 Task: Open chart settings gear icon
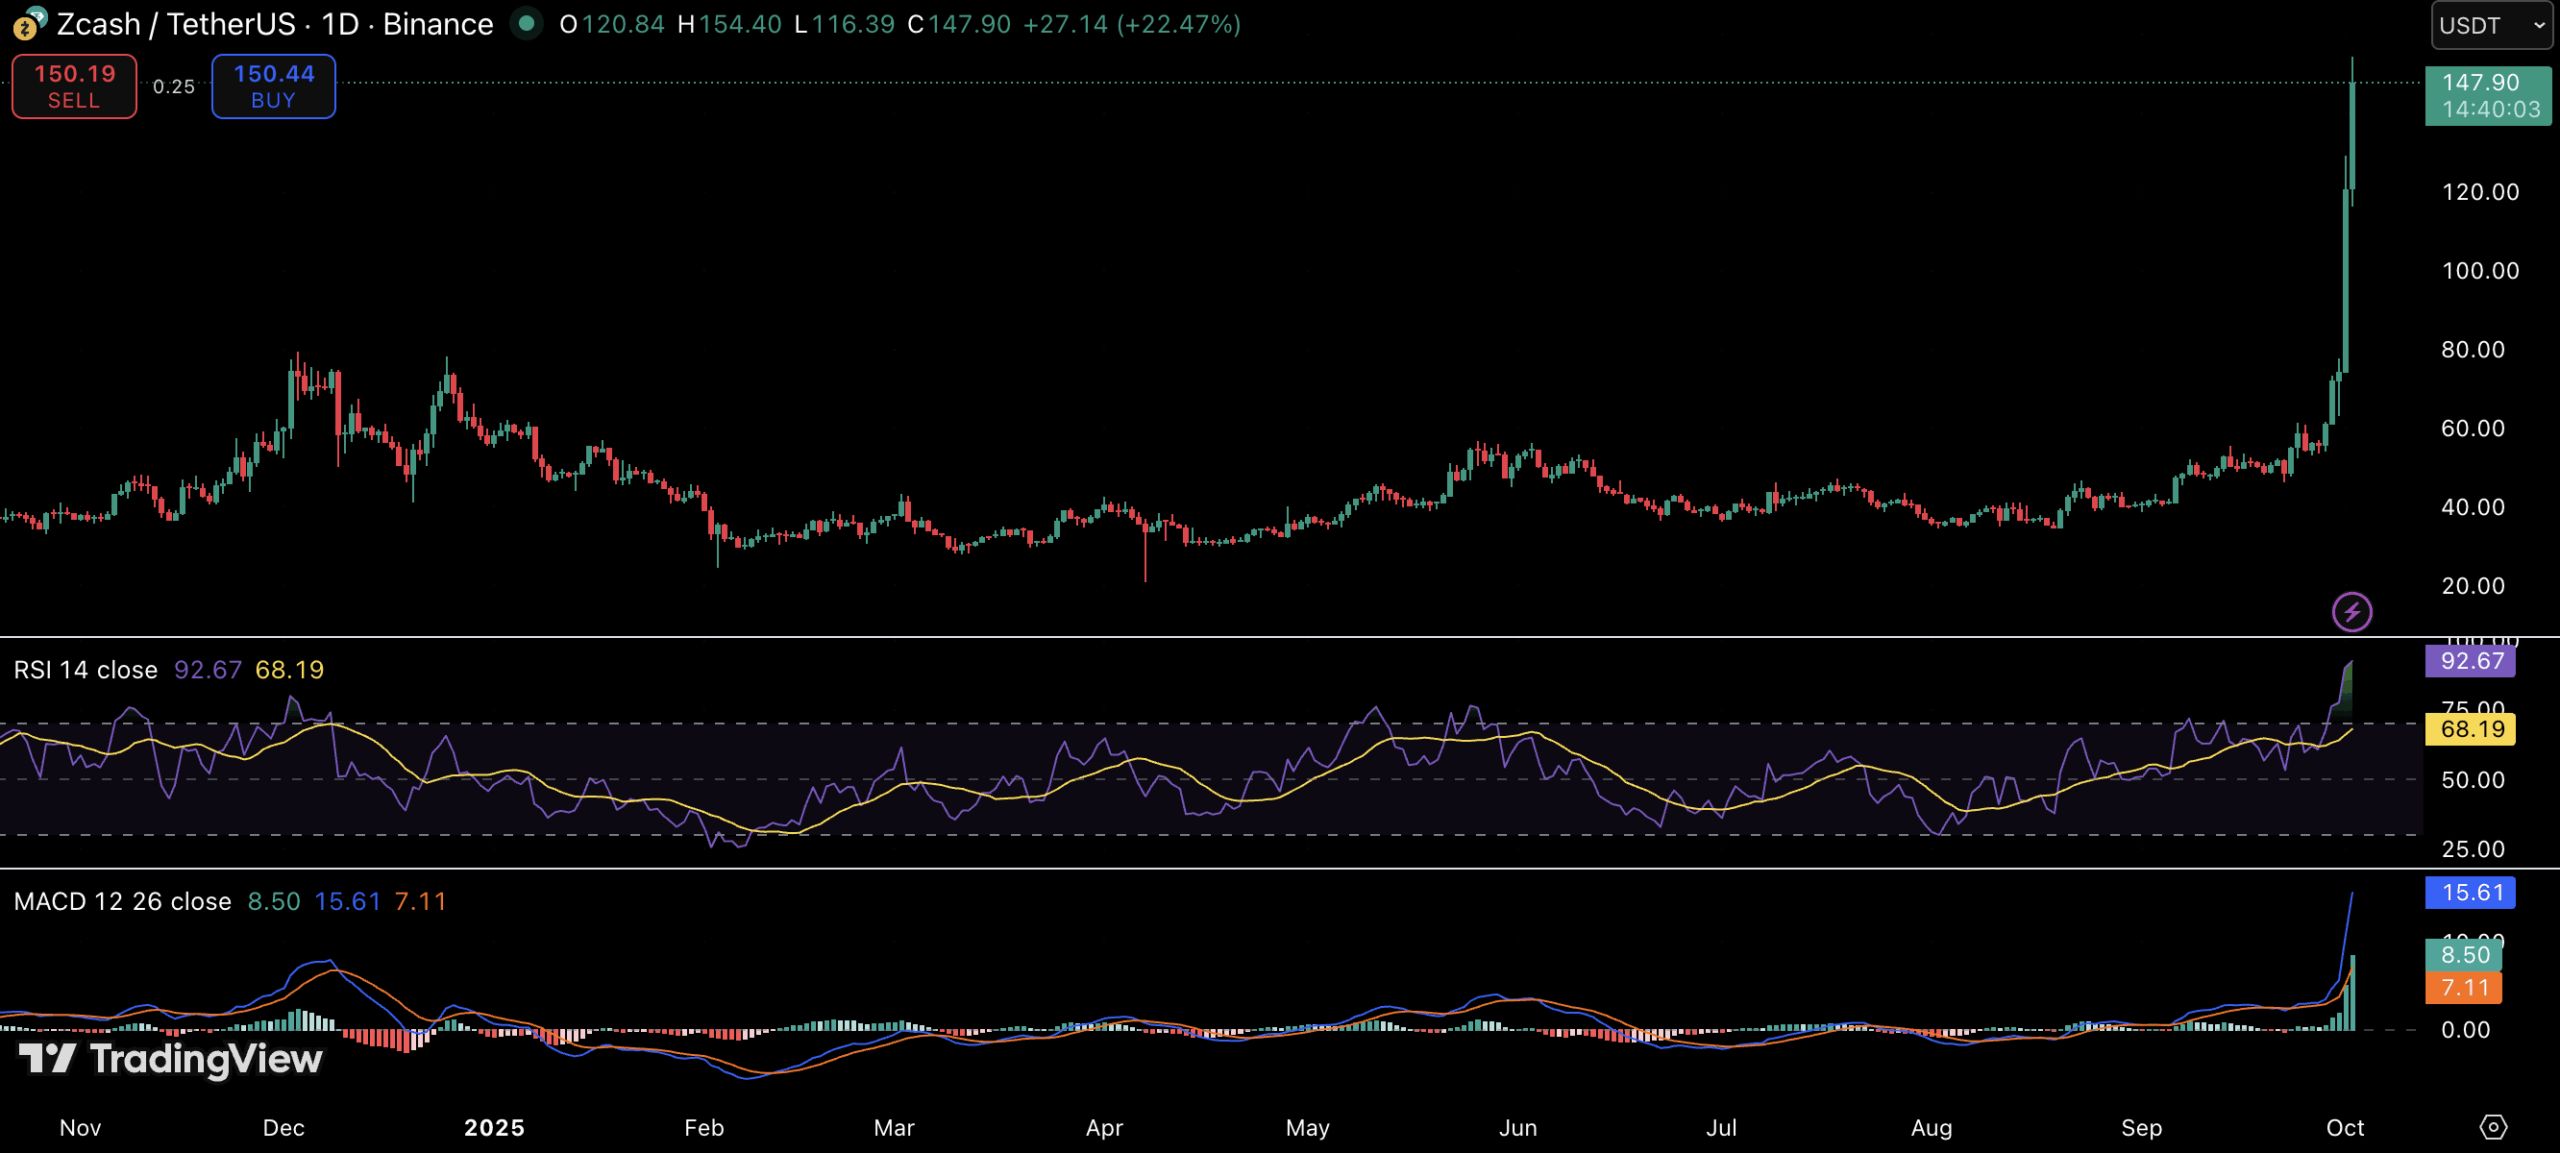(x=2493, y=1127)
